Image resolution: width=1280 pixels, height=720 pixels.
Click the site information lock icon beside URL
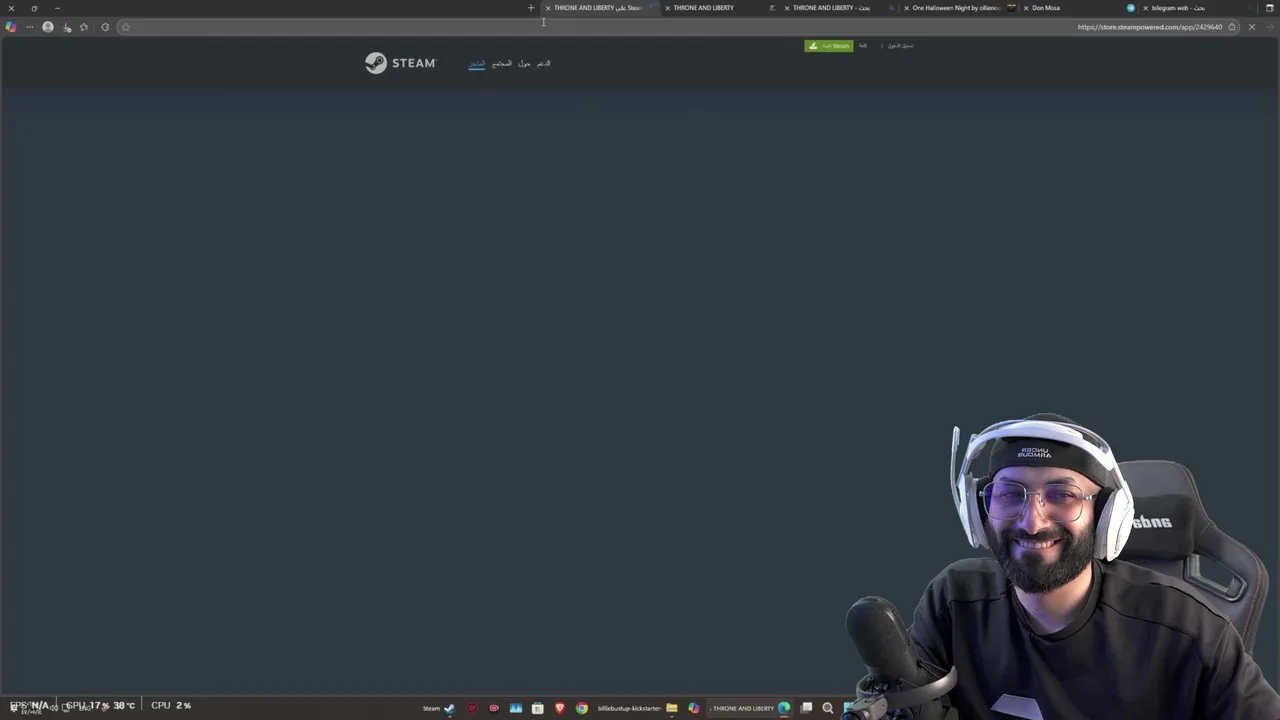(1232, 27)
